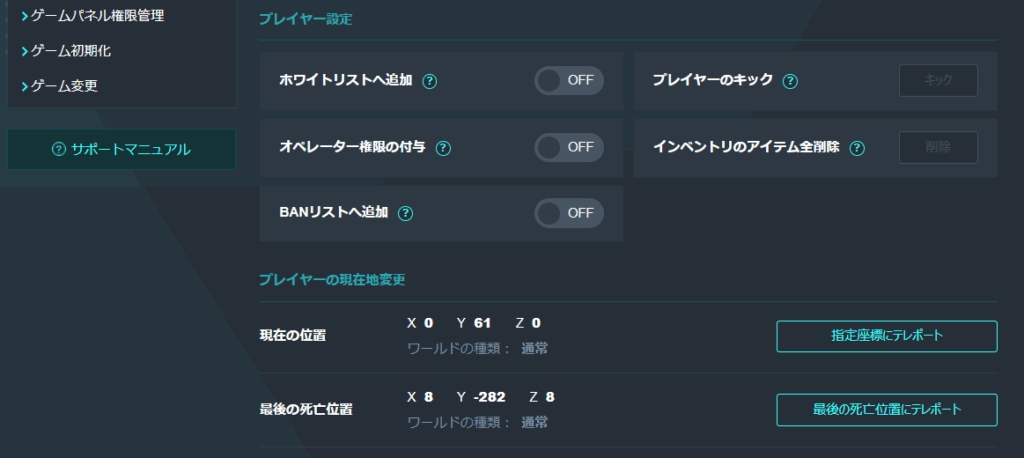Click the 最後の死亡位置にテレポート button
This screenshot has height=458, width=1024.
point(886,410)
